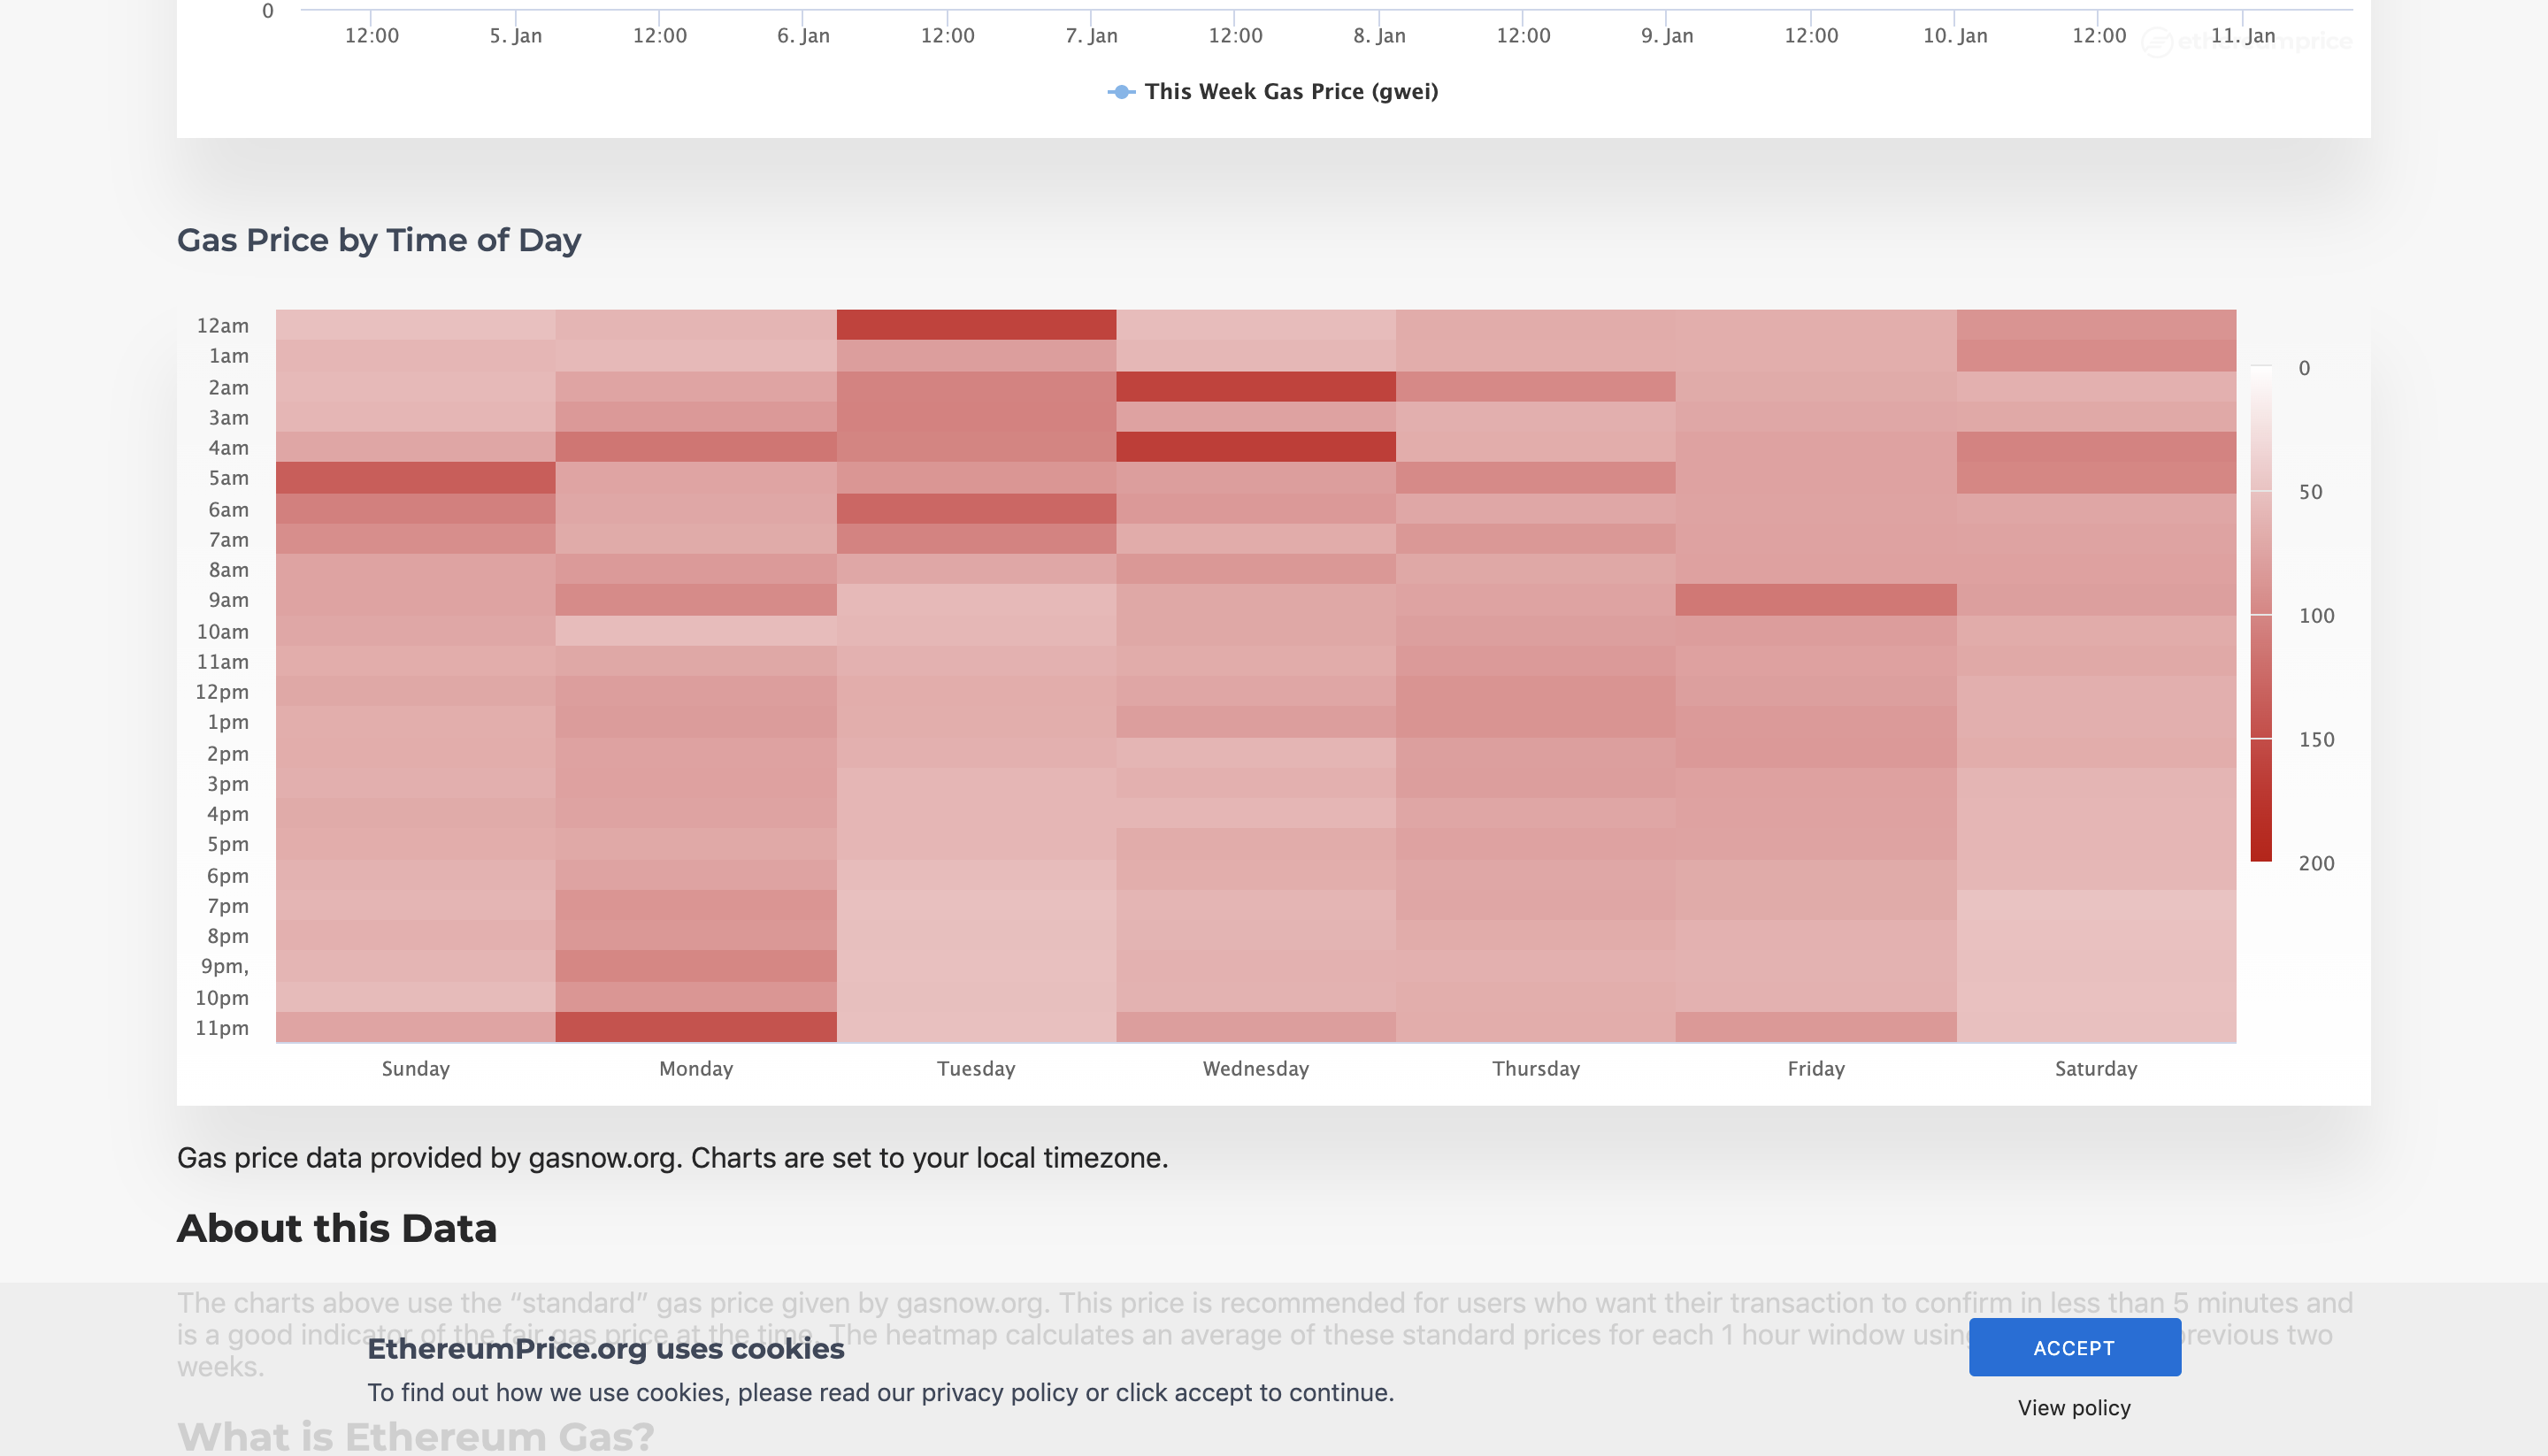Click Wednesday 2am heatmap cell
The height and width of the screenshot is (1456, 2548).
[1255, 386]
